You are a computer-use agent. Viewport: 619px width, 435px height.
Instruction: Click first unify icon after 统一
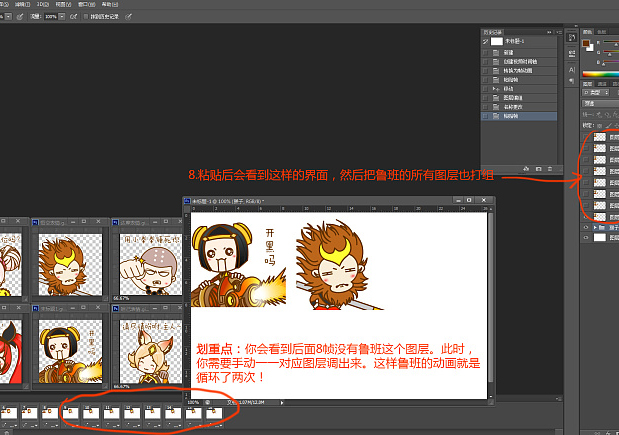599,115
